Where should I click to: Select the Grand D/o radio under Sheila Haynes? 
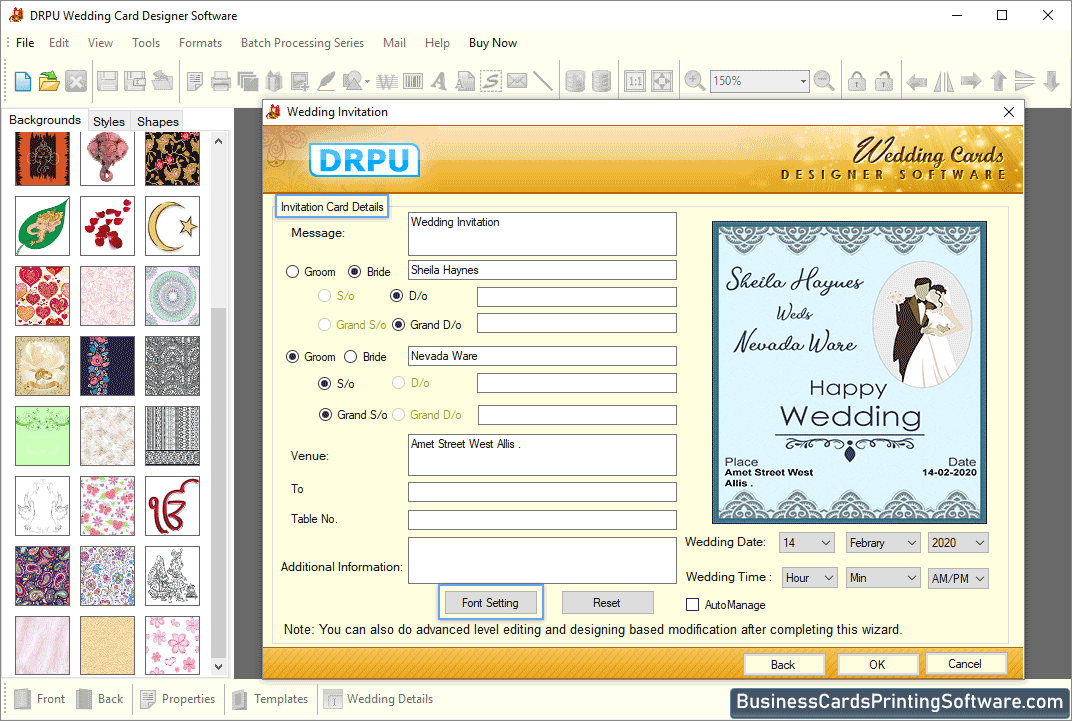(399, 325)
